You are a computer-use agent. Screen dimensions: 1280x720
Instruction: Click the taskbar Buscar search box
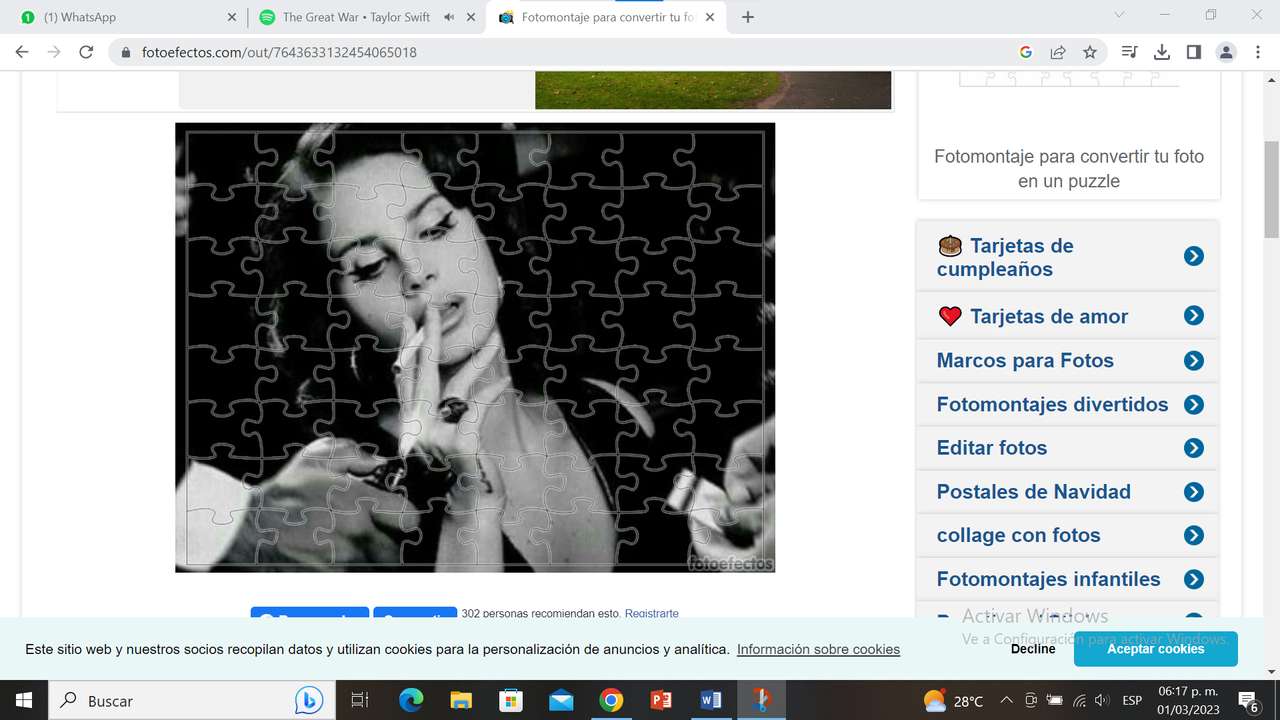190,700
